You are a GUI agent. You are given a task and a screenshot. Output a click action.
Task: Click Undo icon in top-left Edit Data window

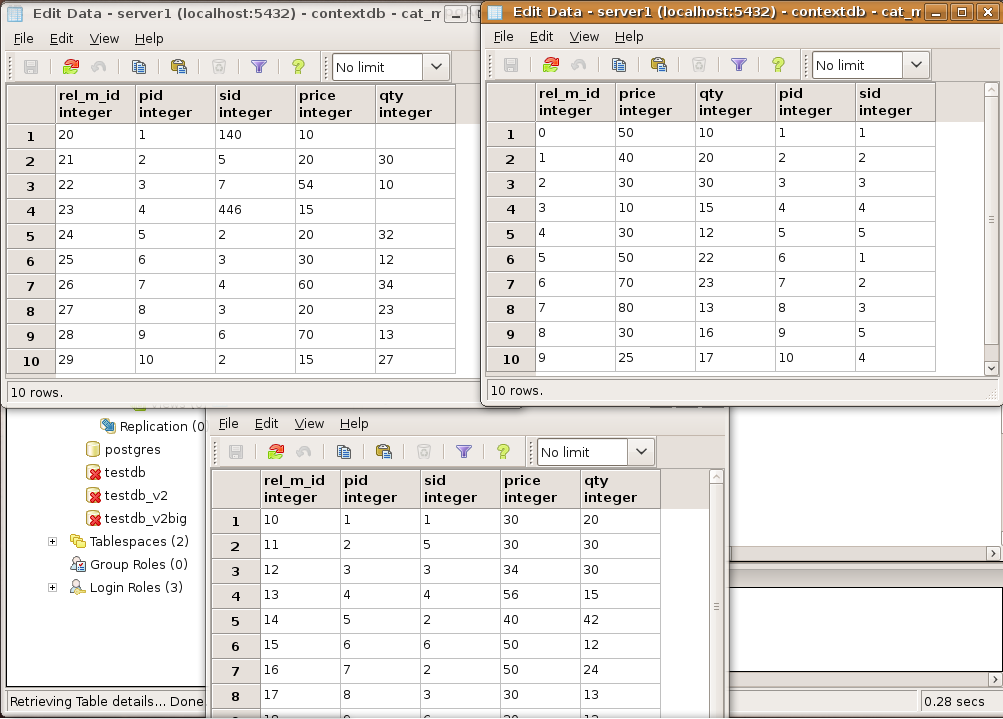click(99, 67)
